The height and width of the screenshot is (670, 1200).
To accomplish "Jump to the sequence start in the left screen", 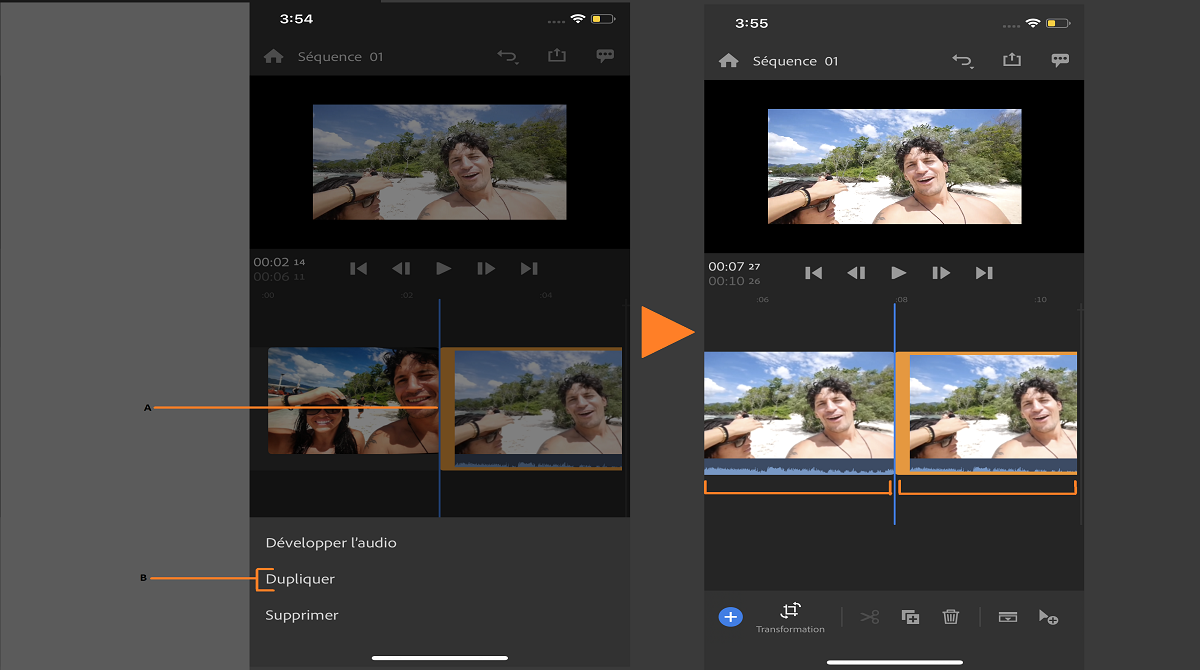I will (x=358, y=268).
